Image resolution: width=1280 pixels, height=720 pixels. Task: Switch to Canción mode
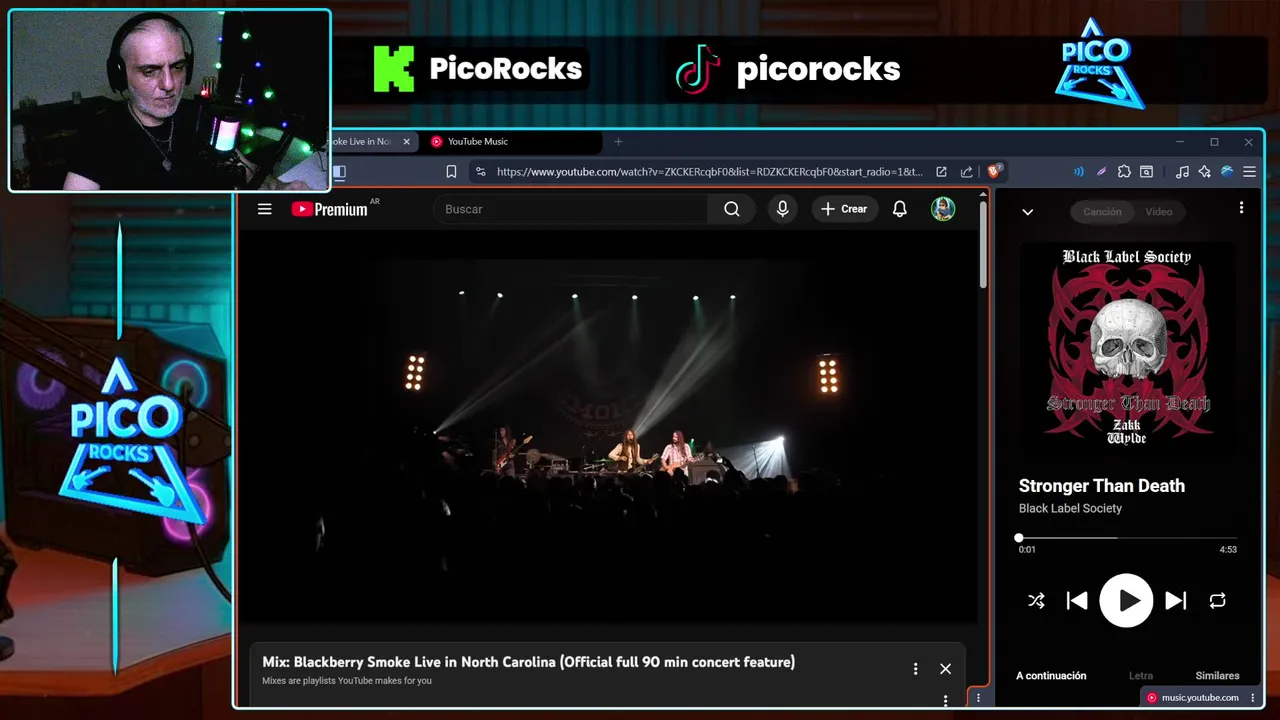click(1102, 211)
